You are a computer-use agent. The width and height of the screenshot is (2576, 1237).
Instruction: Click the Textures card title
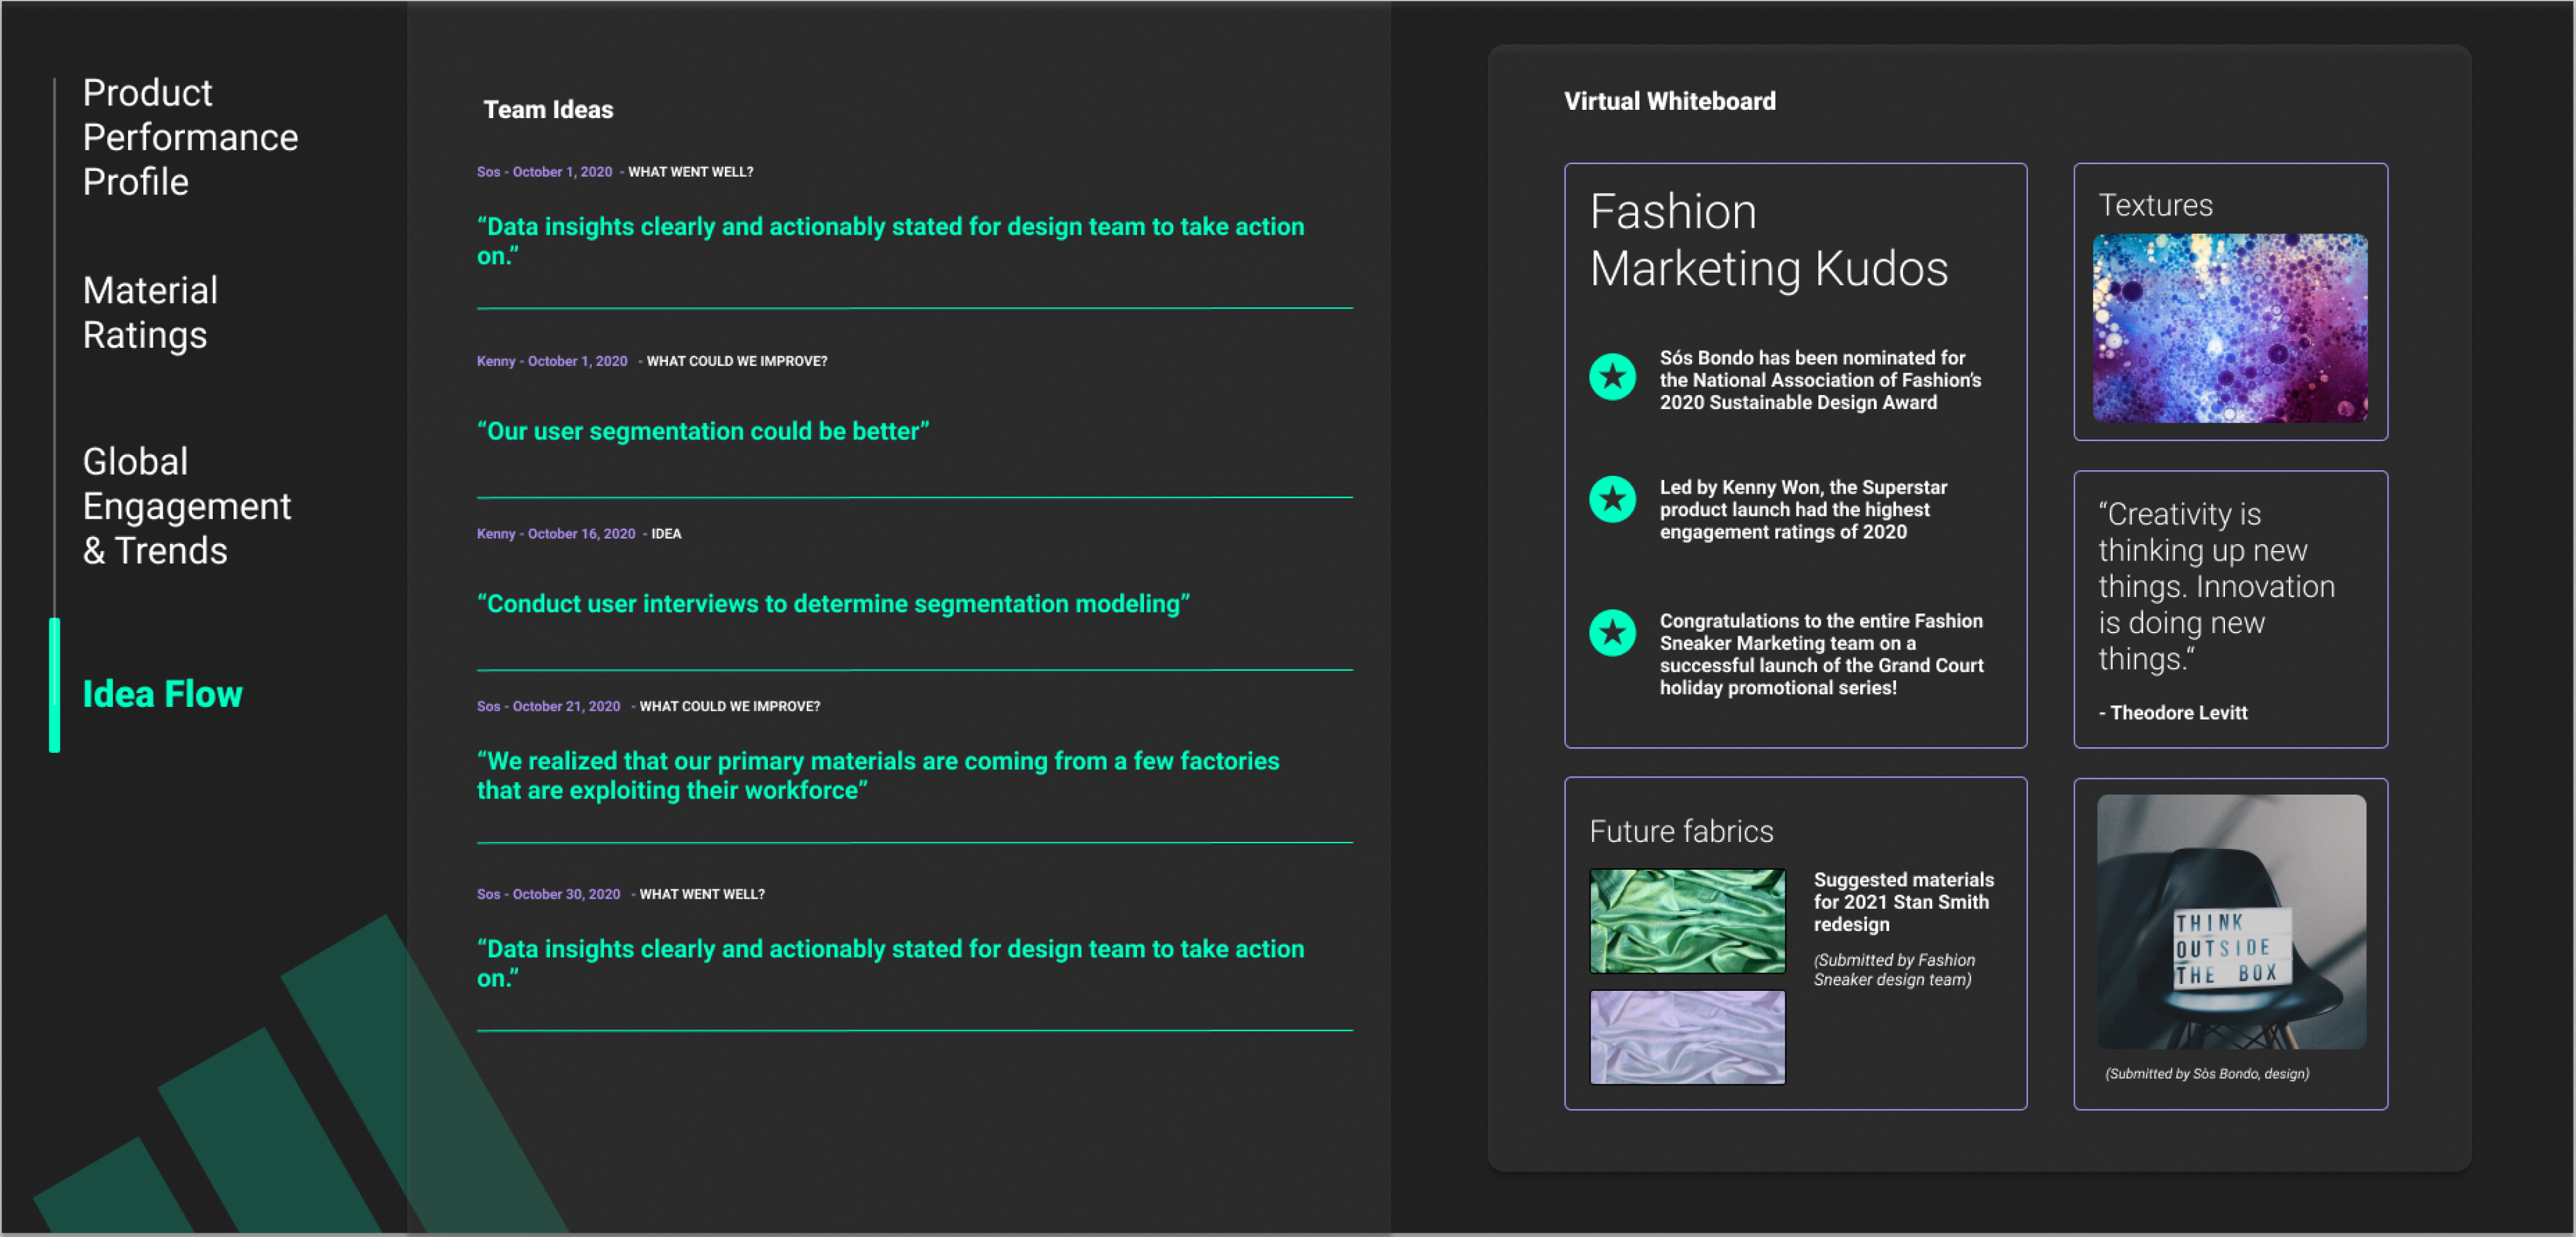[x=2155, y=205]
